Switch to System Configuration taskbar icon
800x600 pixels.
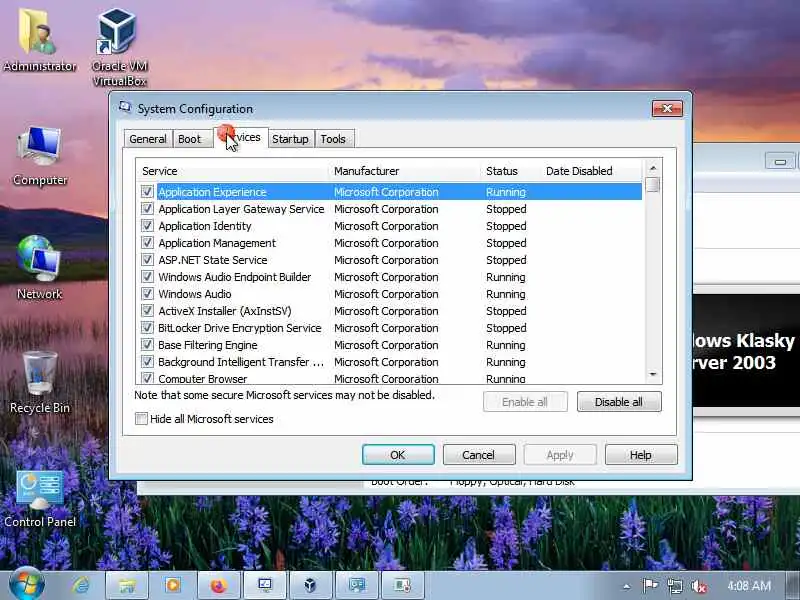point(265,585)
